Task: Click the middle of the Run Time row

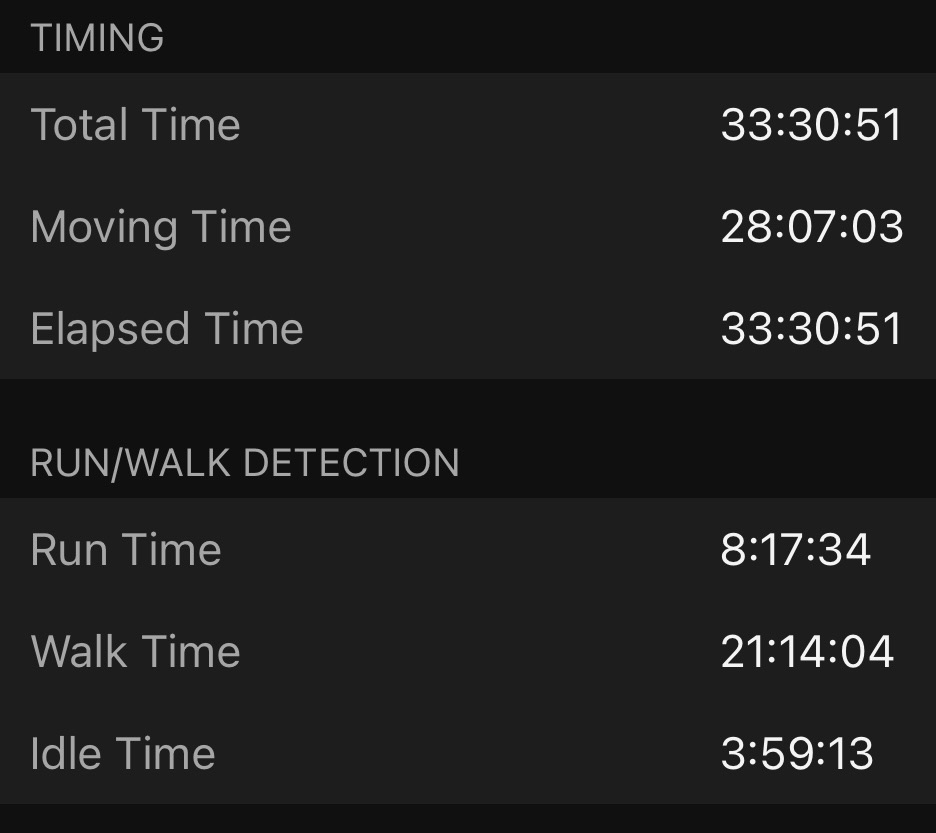Action: pos(468,550)
